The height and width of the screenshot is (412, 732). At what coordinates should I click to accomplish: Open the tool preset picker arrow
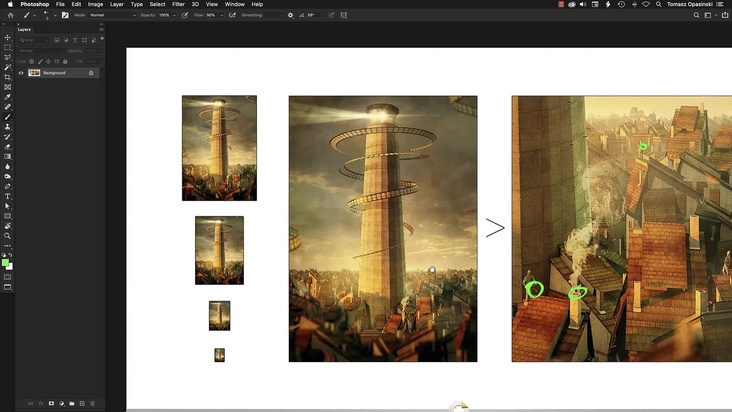pyautogui.click(x=34, y=15)
